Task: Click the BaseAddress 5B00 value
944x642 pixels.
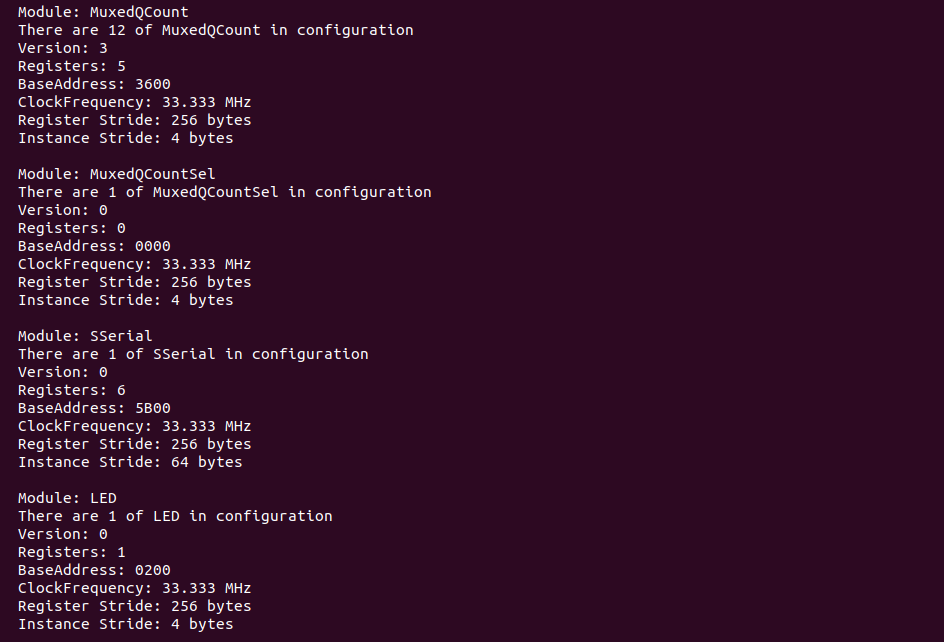Action: tap(153, 408)
